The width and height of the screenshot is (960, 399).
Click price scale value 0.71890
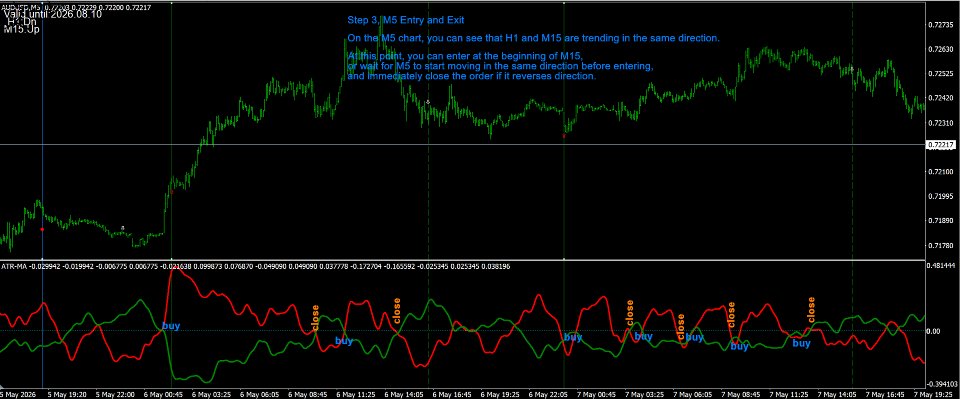coord(940,221)
